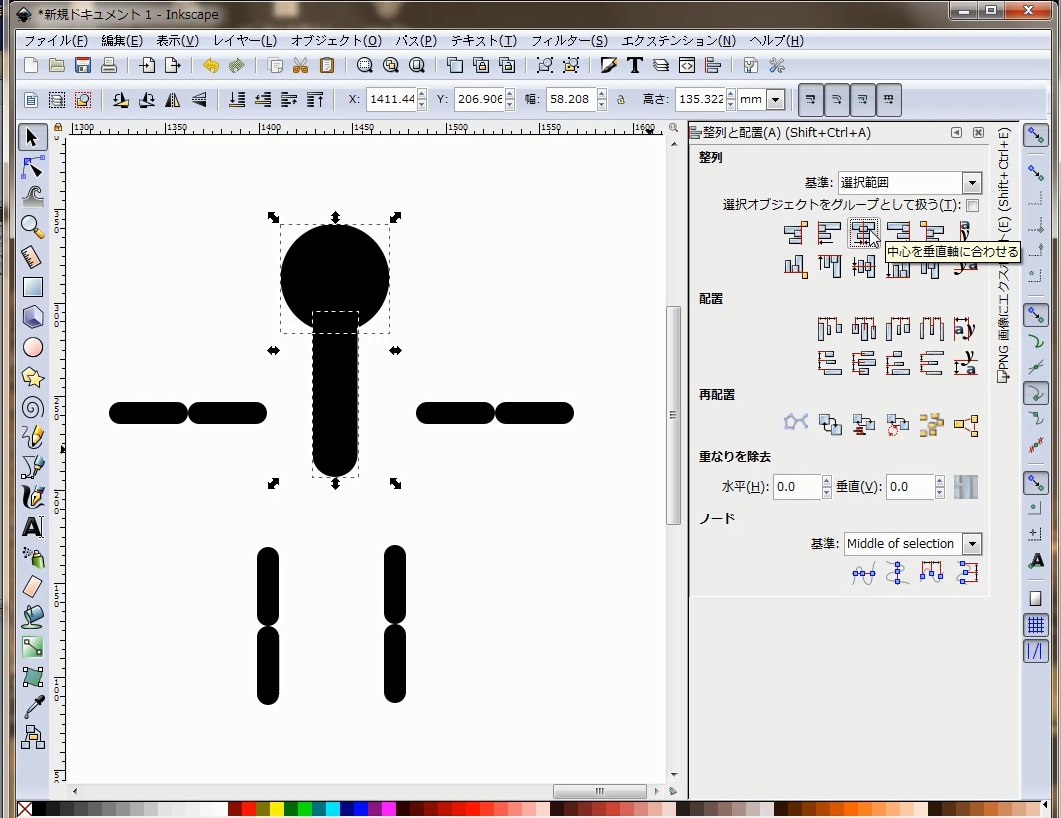Viewport: 1061px width, 818px height.
Task: Click the X coordinate input field
Action: [390, 100]
